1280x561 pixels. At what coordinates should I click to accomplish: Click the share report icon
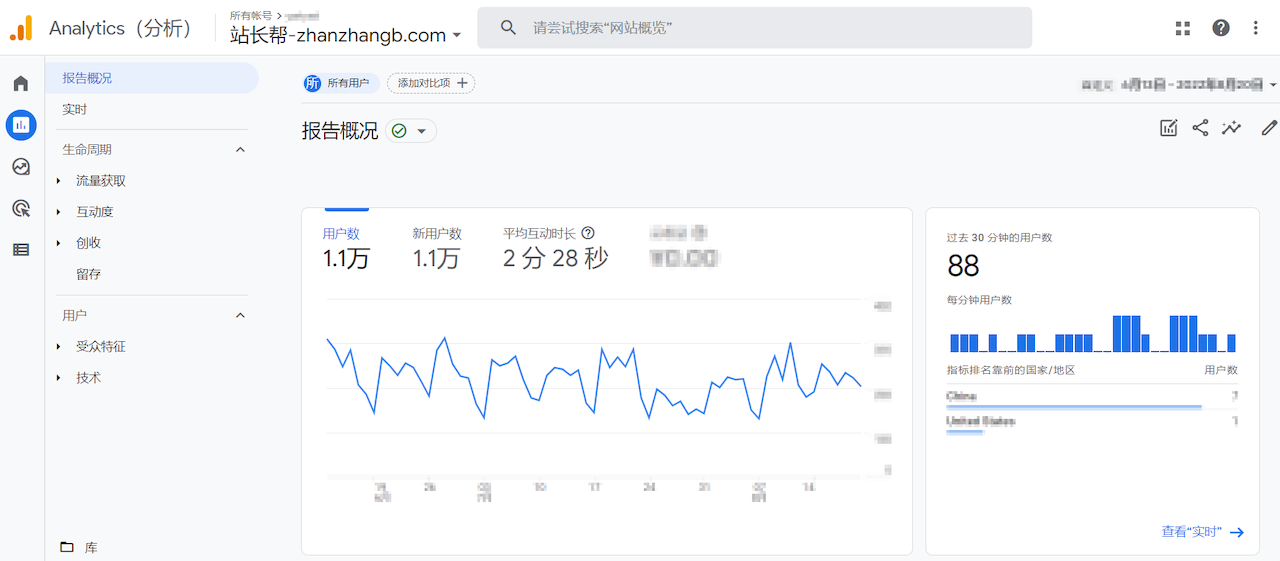1200,128
